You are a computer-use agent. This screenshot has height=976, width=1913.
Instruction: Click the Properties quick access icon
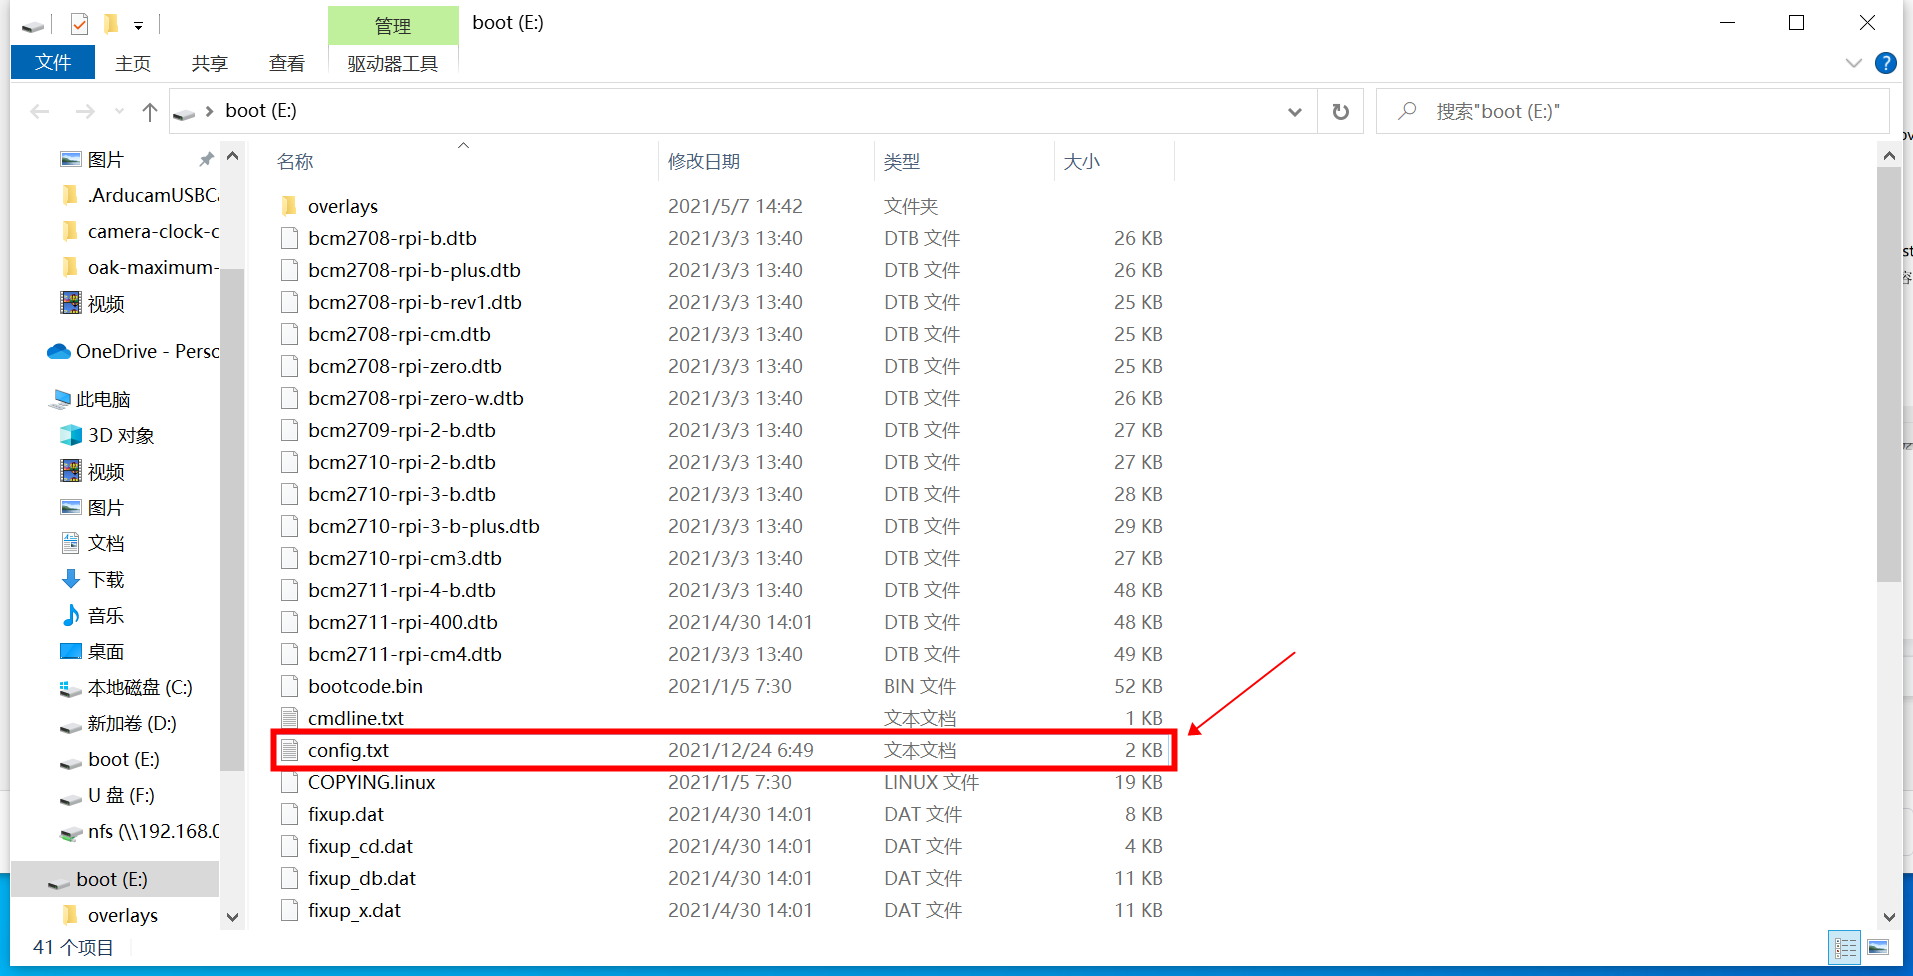point(80,23)
